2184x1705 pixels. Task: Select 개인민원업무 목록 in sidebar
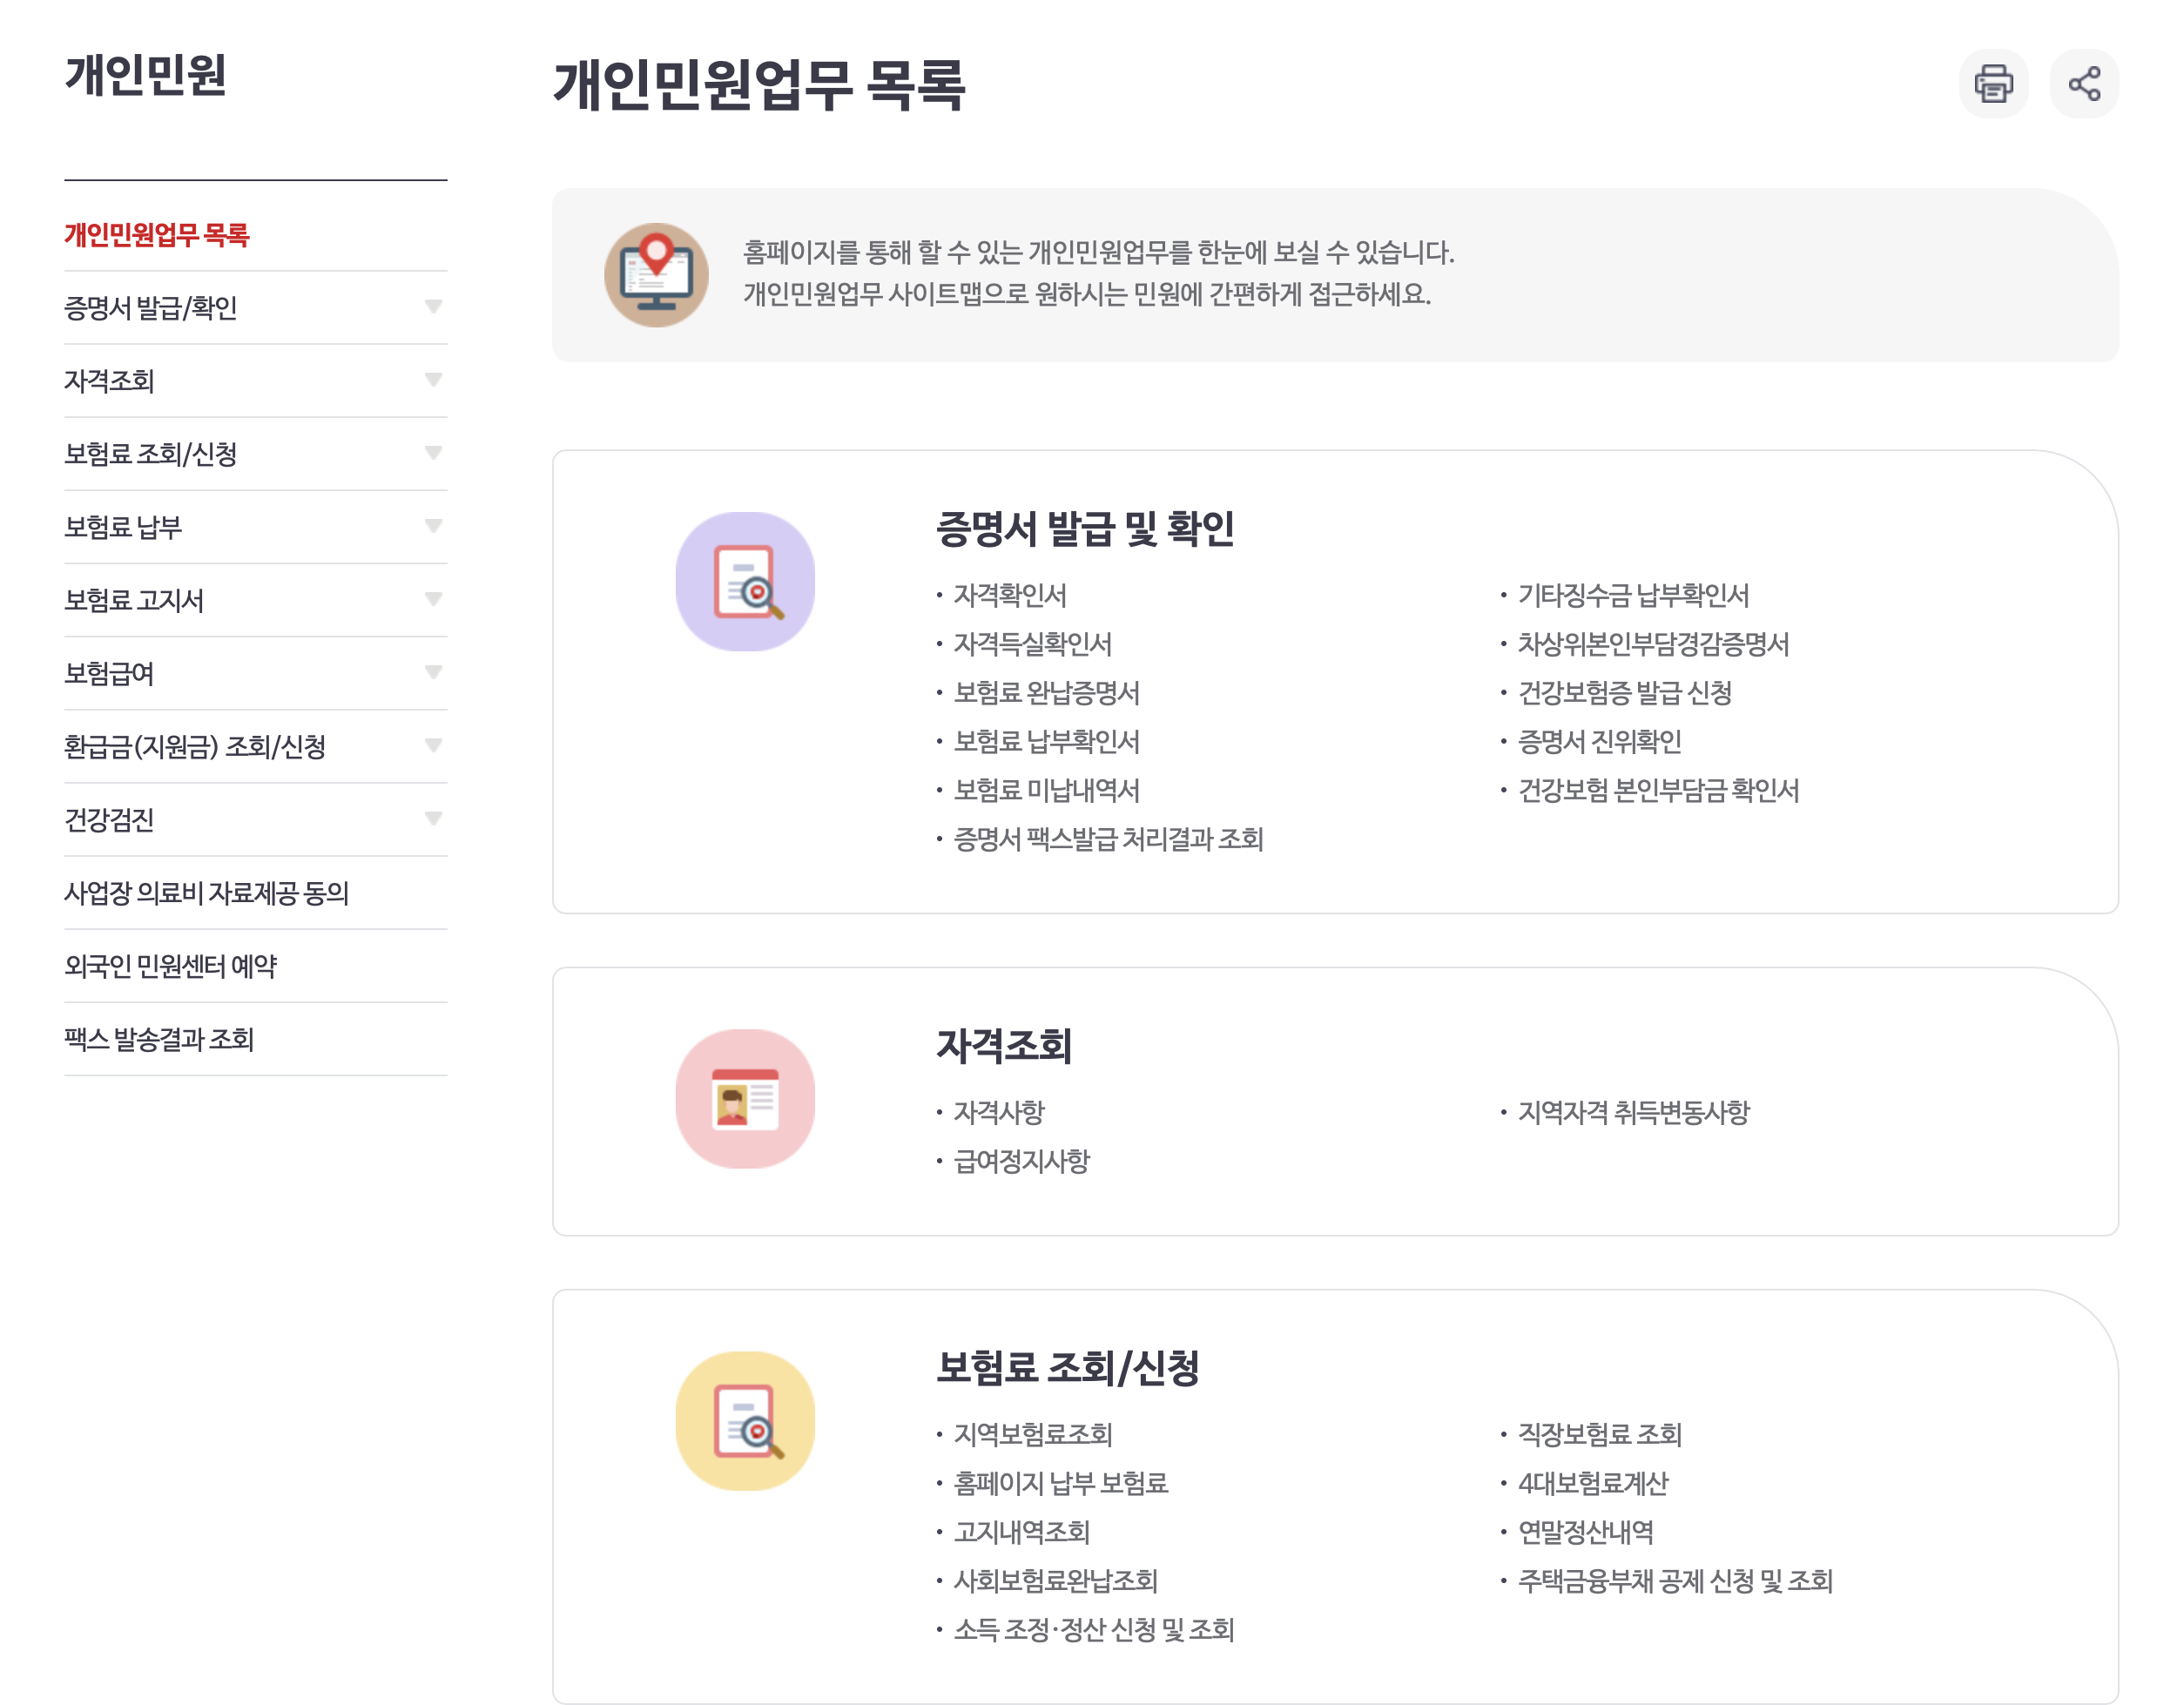157,235
